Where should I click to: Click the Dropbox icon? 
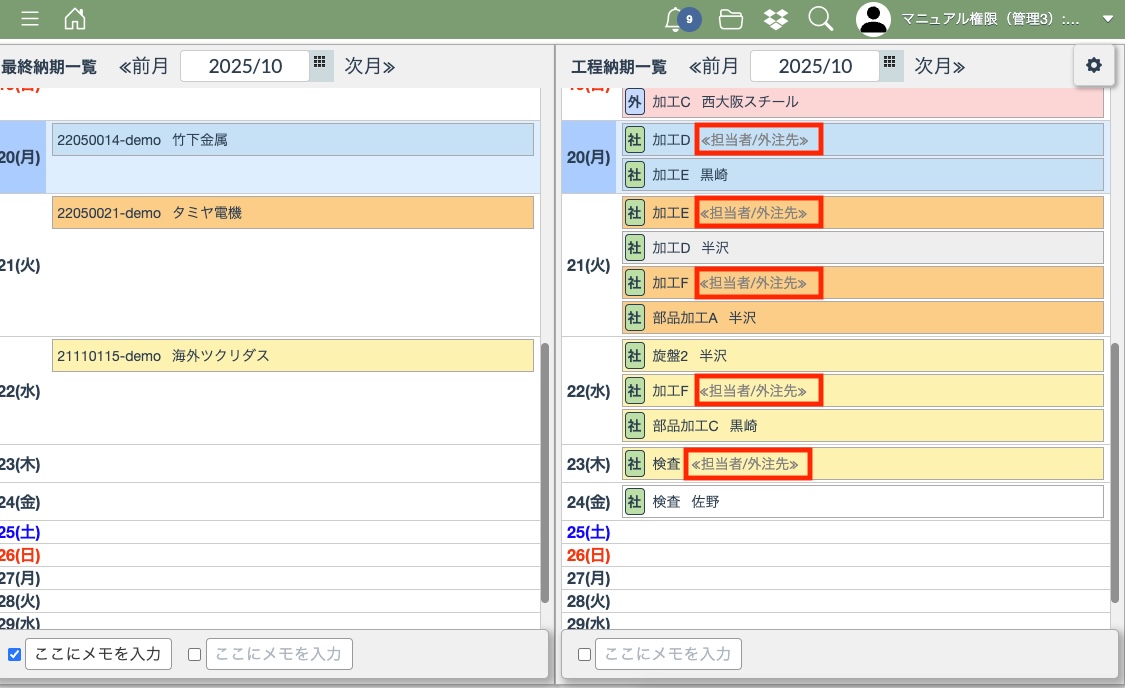775,19
